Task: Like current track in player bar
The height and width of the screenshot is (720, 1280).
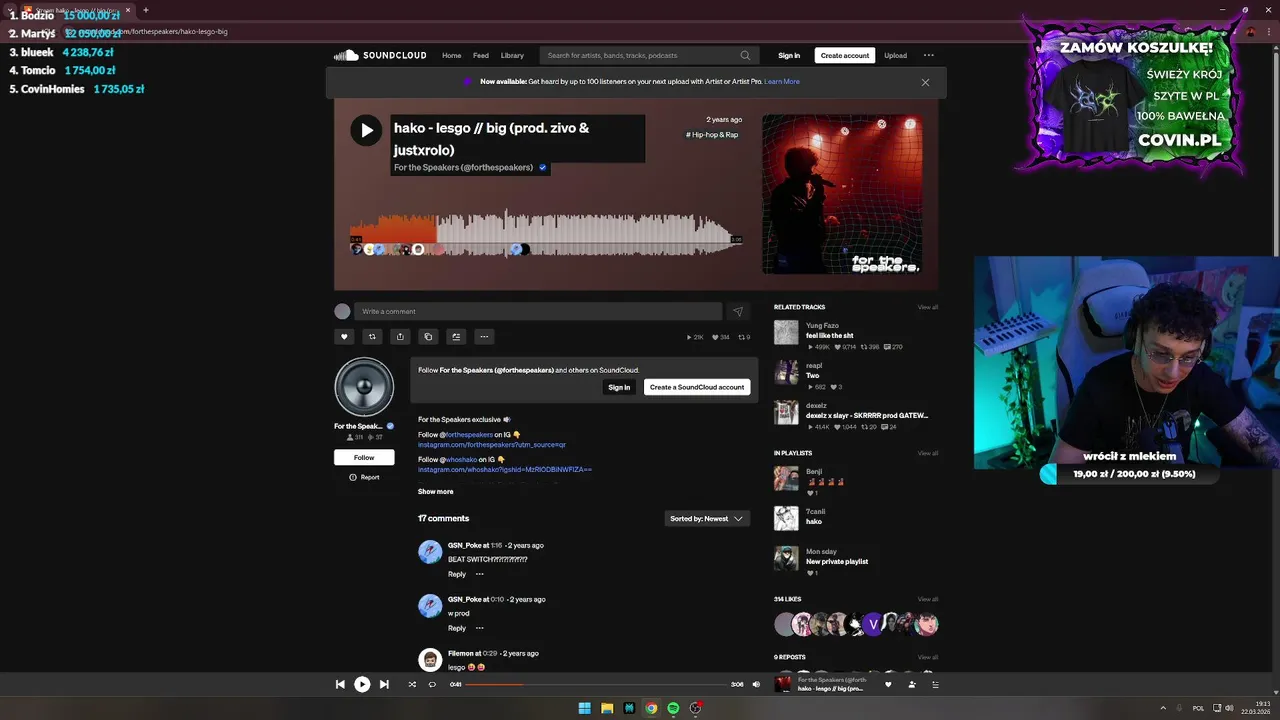Action: [888, 684]
